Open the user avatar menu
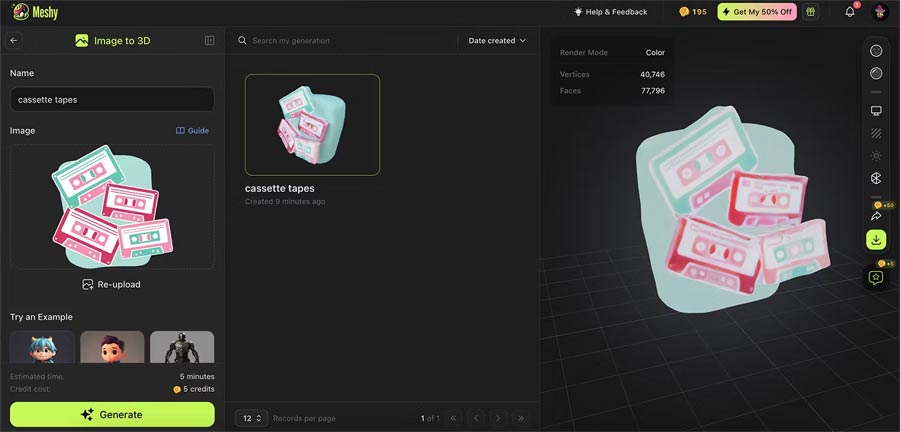Viewport: 900px width, 432px height. (x=880, y=12)
